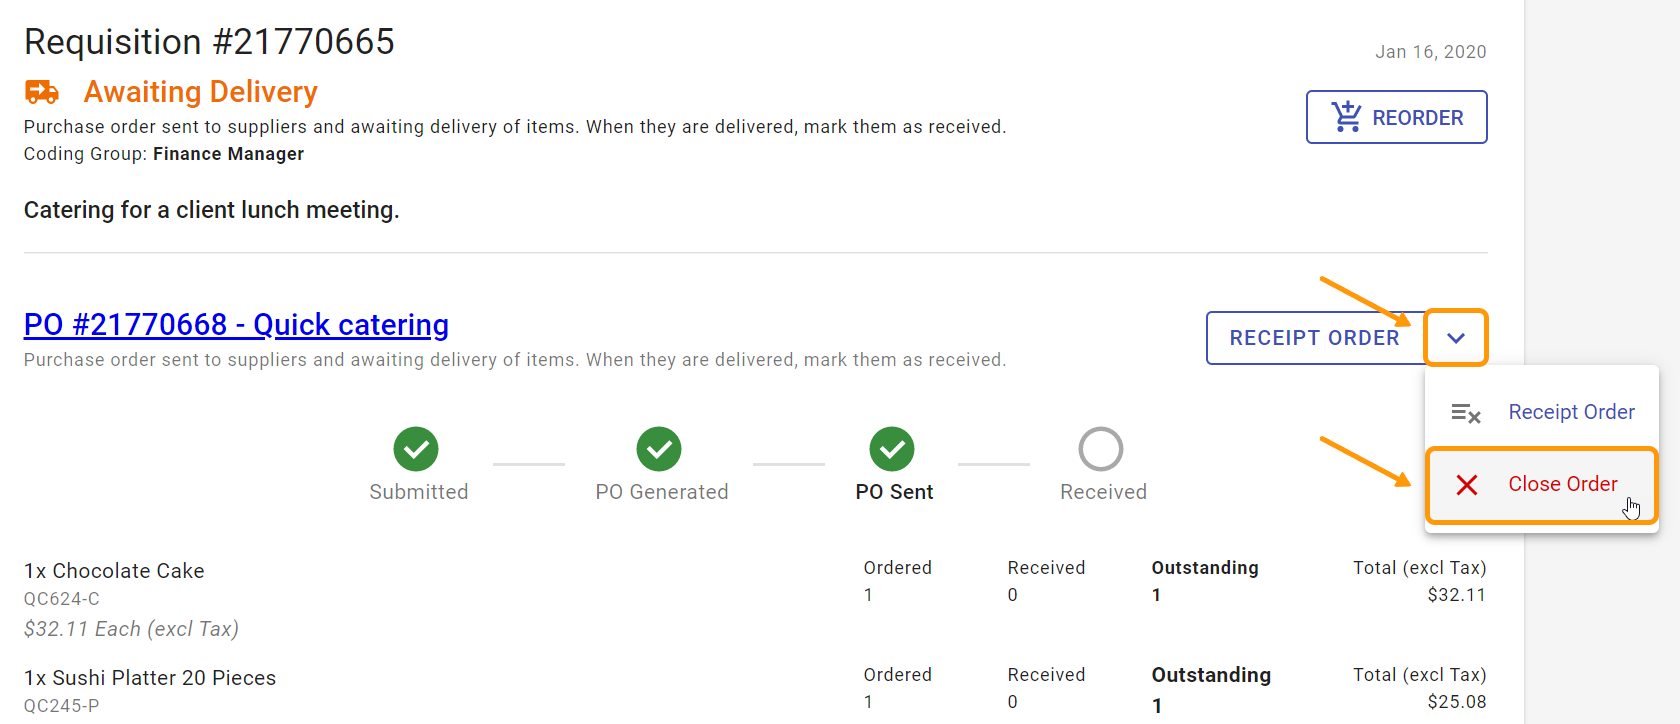
Task: Click the orange delivery truck icon
Action: point(41,91)
